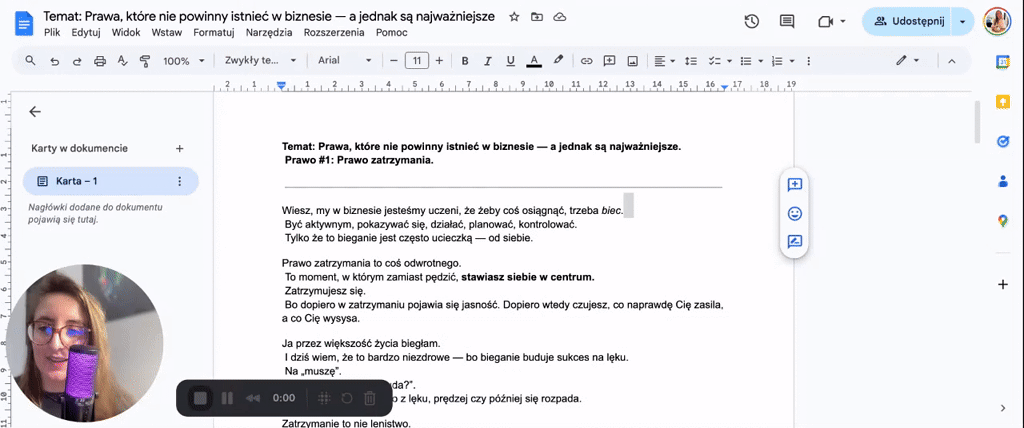Toggle italic formatting
This screenshot has width=1024, height=428.
pyautogui.click(x=487, y=61)
